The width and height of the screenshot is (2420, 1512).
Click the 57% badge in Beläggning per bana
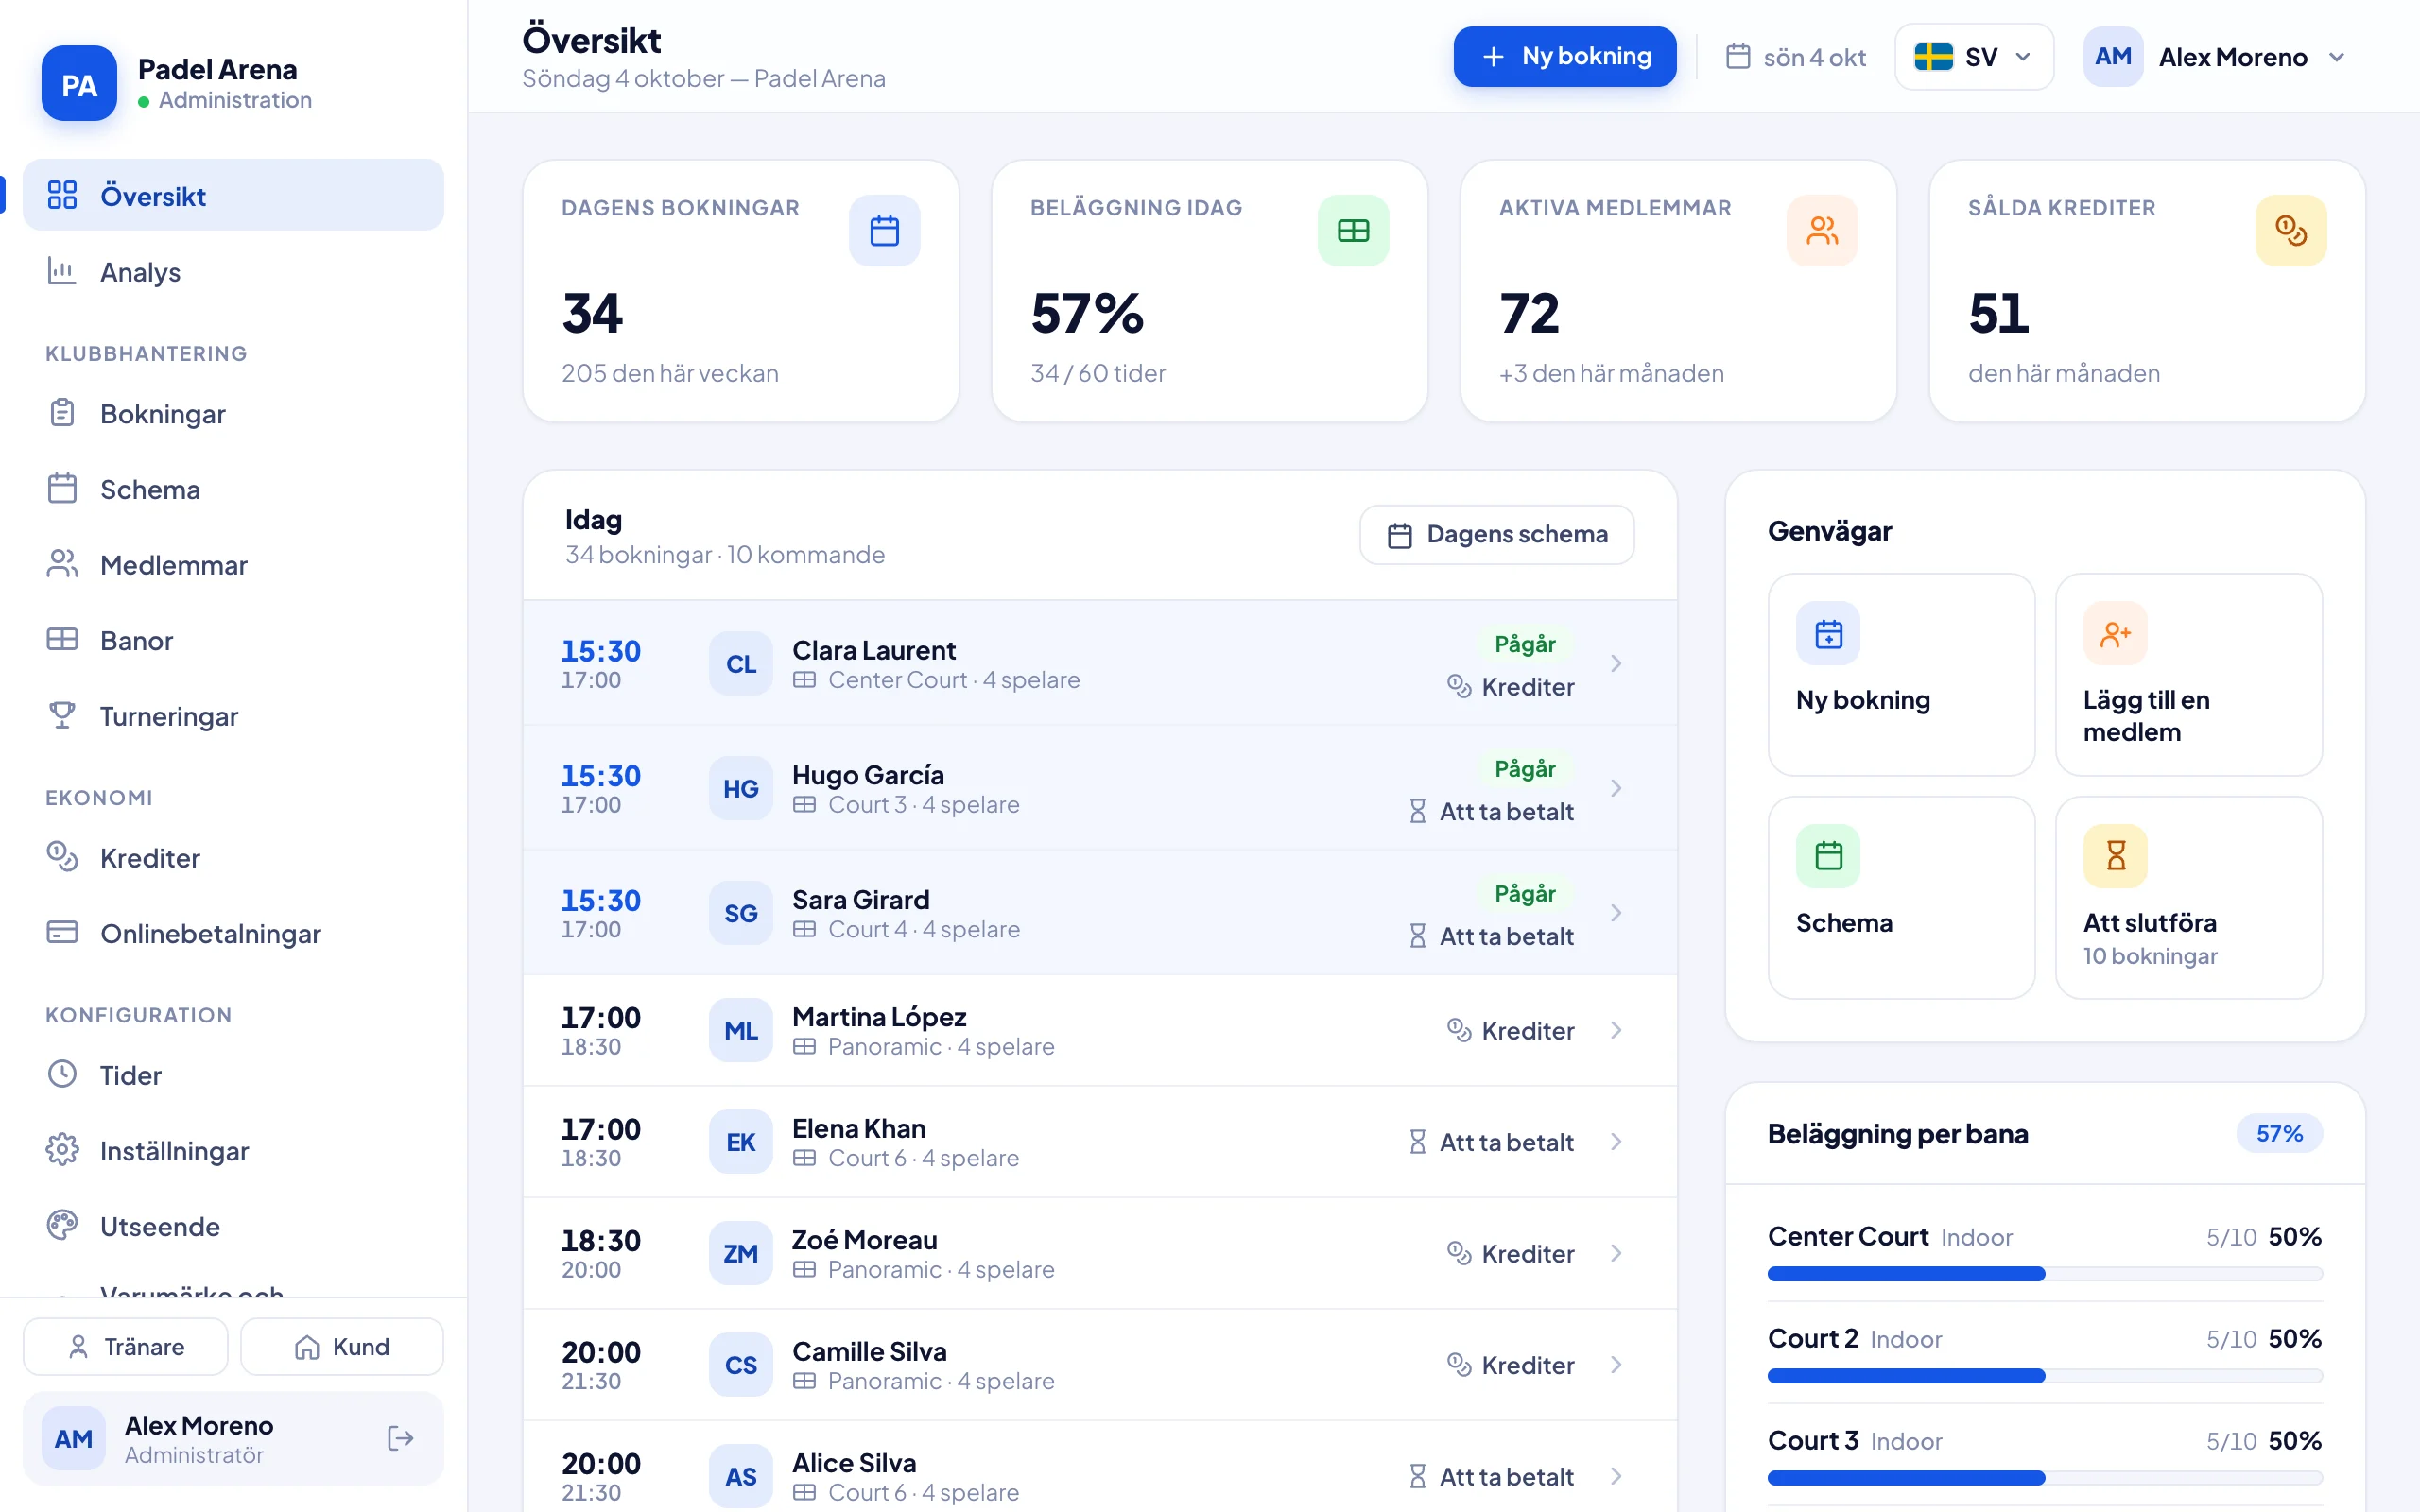[2279, 1134]
